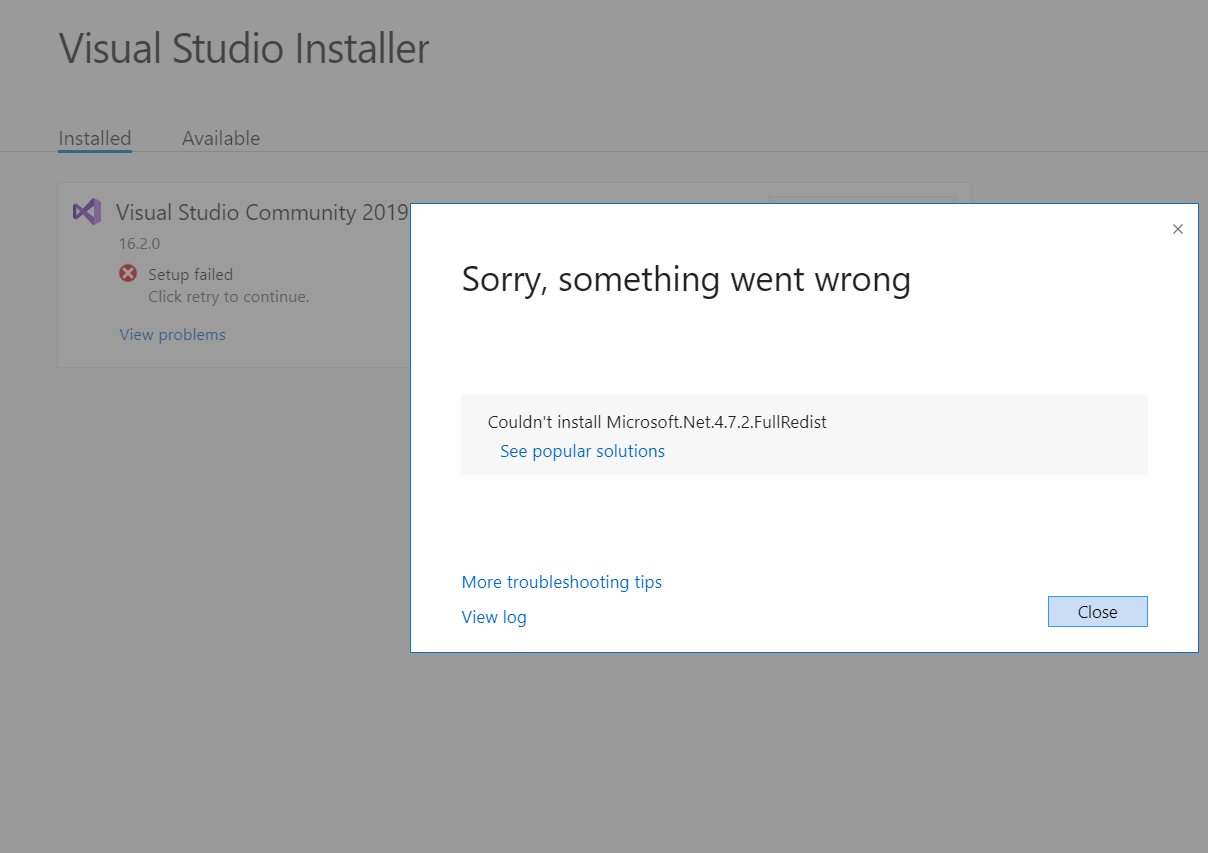The width and height of the screenshot is (1208, 853).
Task: Follow the More troubleshooting tips link
Action: point(562,582)
